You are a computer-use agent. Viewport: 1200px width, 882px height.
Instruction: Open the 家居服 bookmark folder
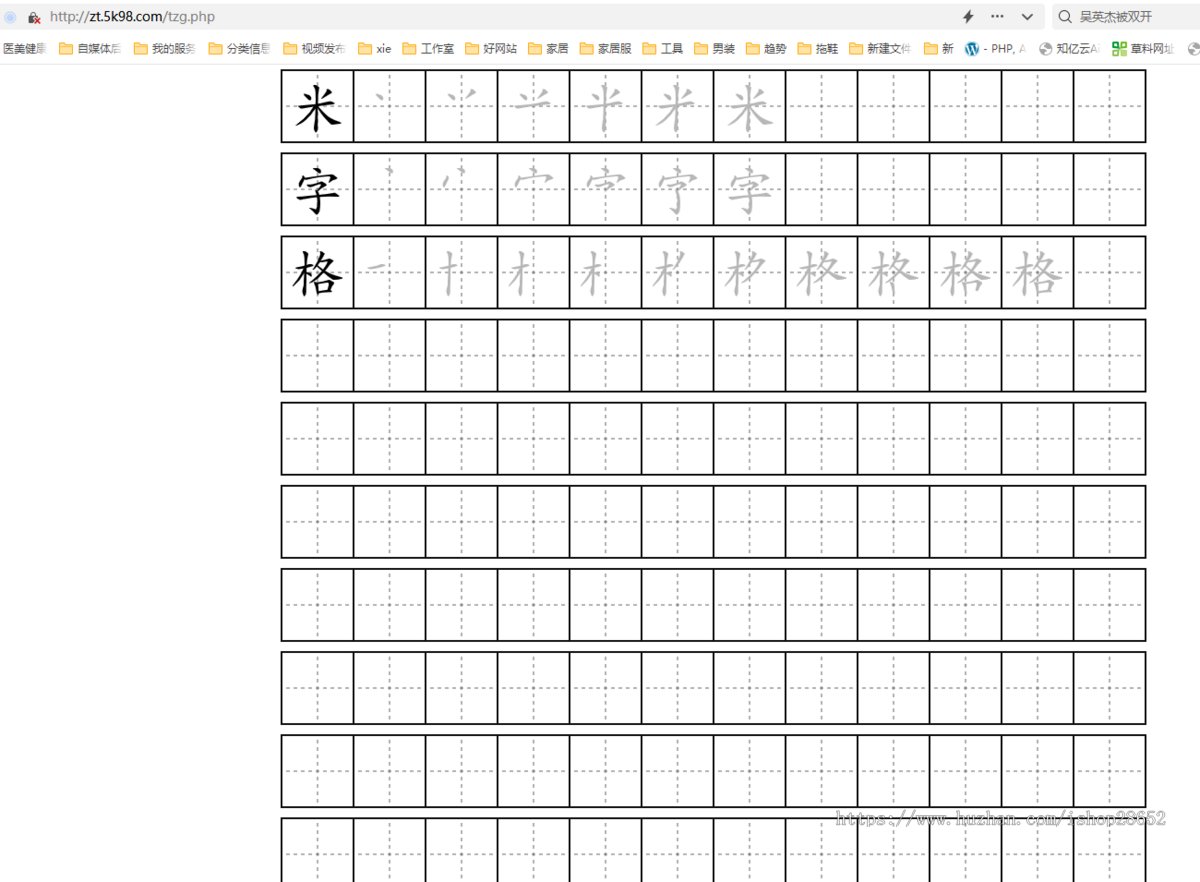point(606,48)
